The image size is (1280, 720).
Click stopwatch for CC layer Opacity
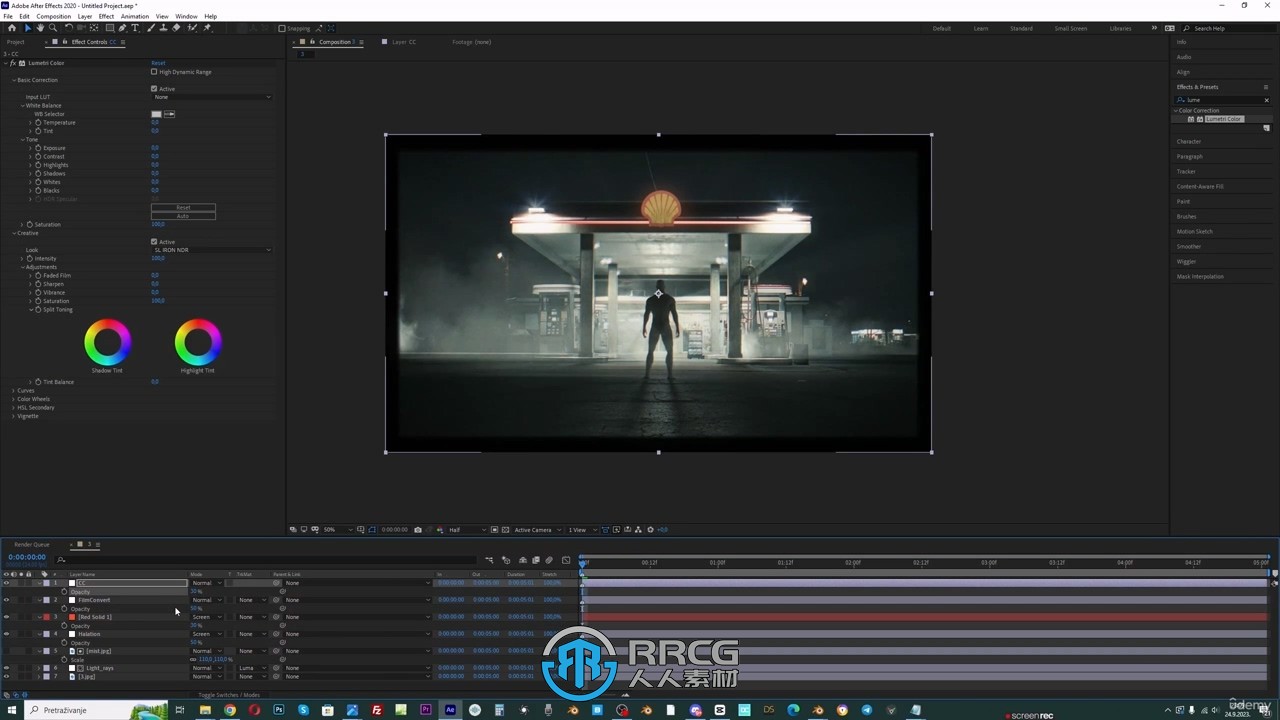65,591
